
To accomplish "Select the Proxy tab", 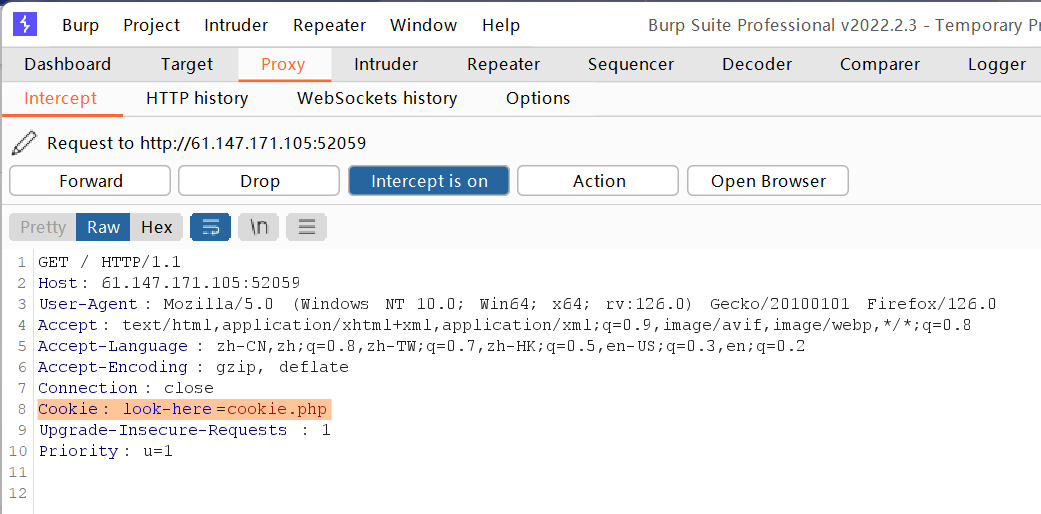I will pos(283,64).
